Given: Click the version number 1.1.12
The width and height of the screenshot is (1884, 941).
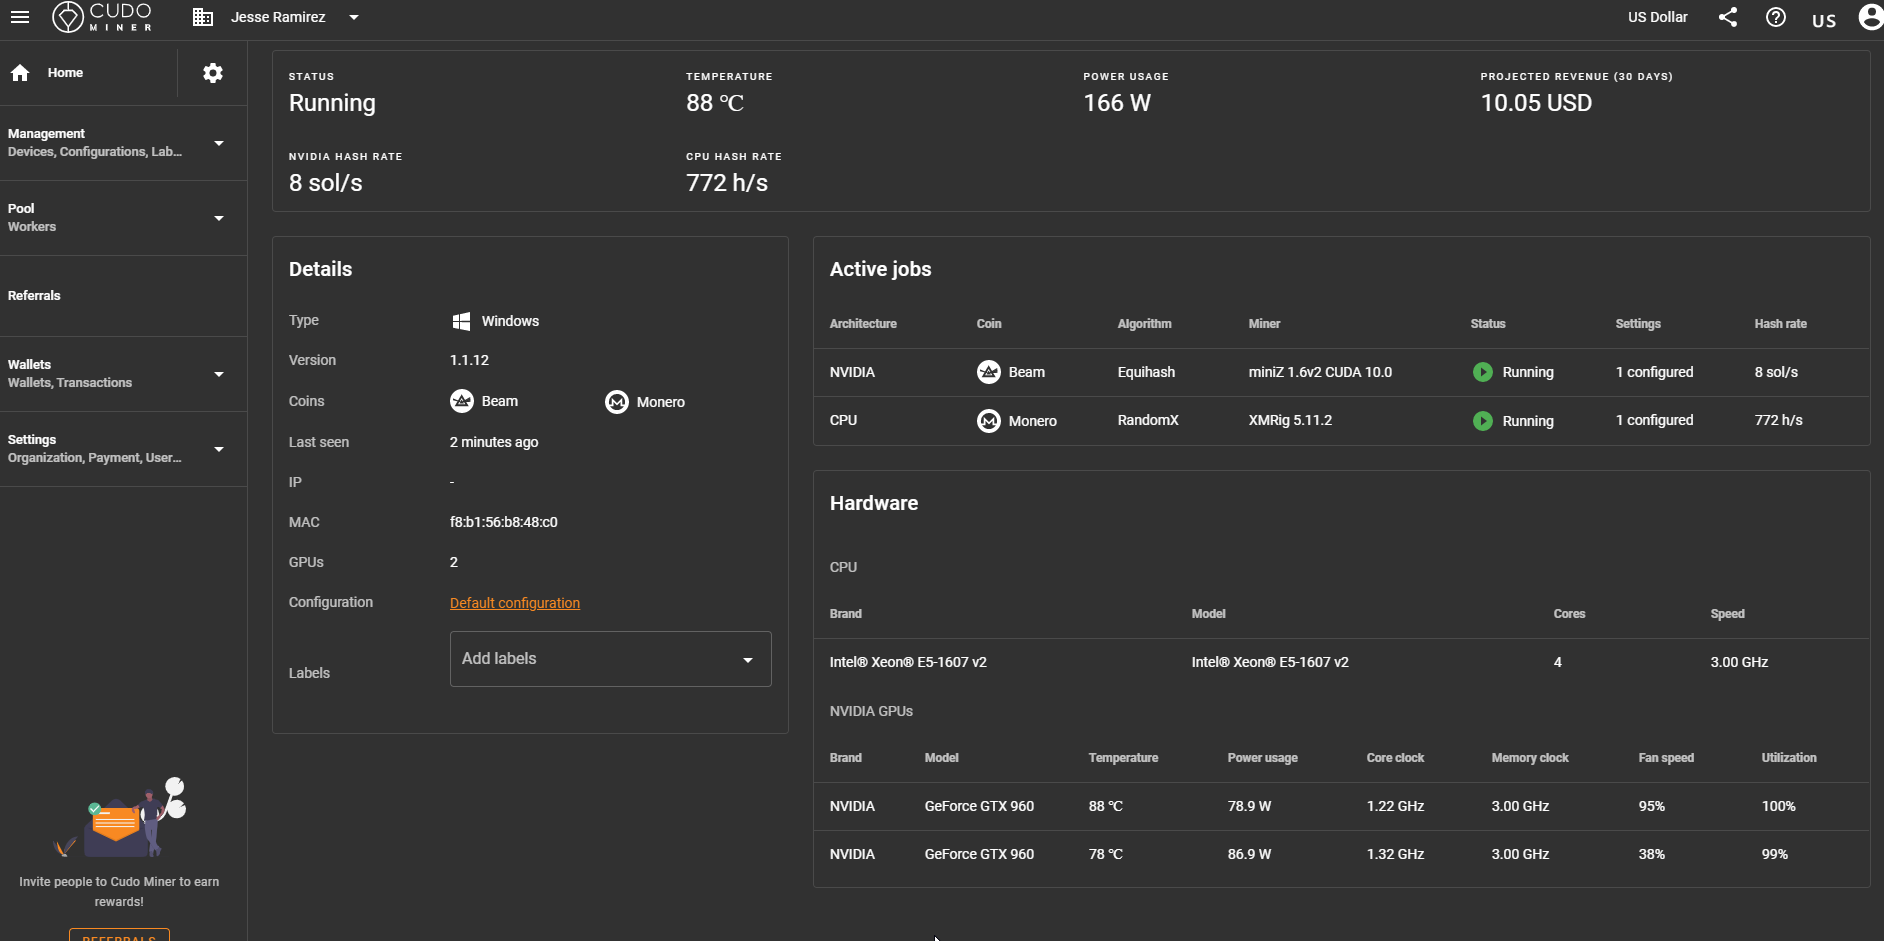Looking at the screenshot, I should point(469,360).
